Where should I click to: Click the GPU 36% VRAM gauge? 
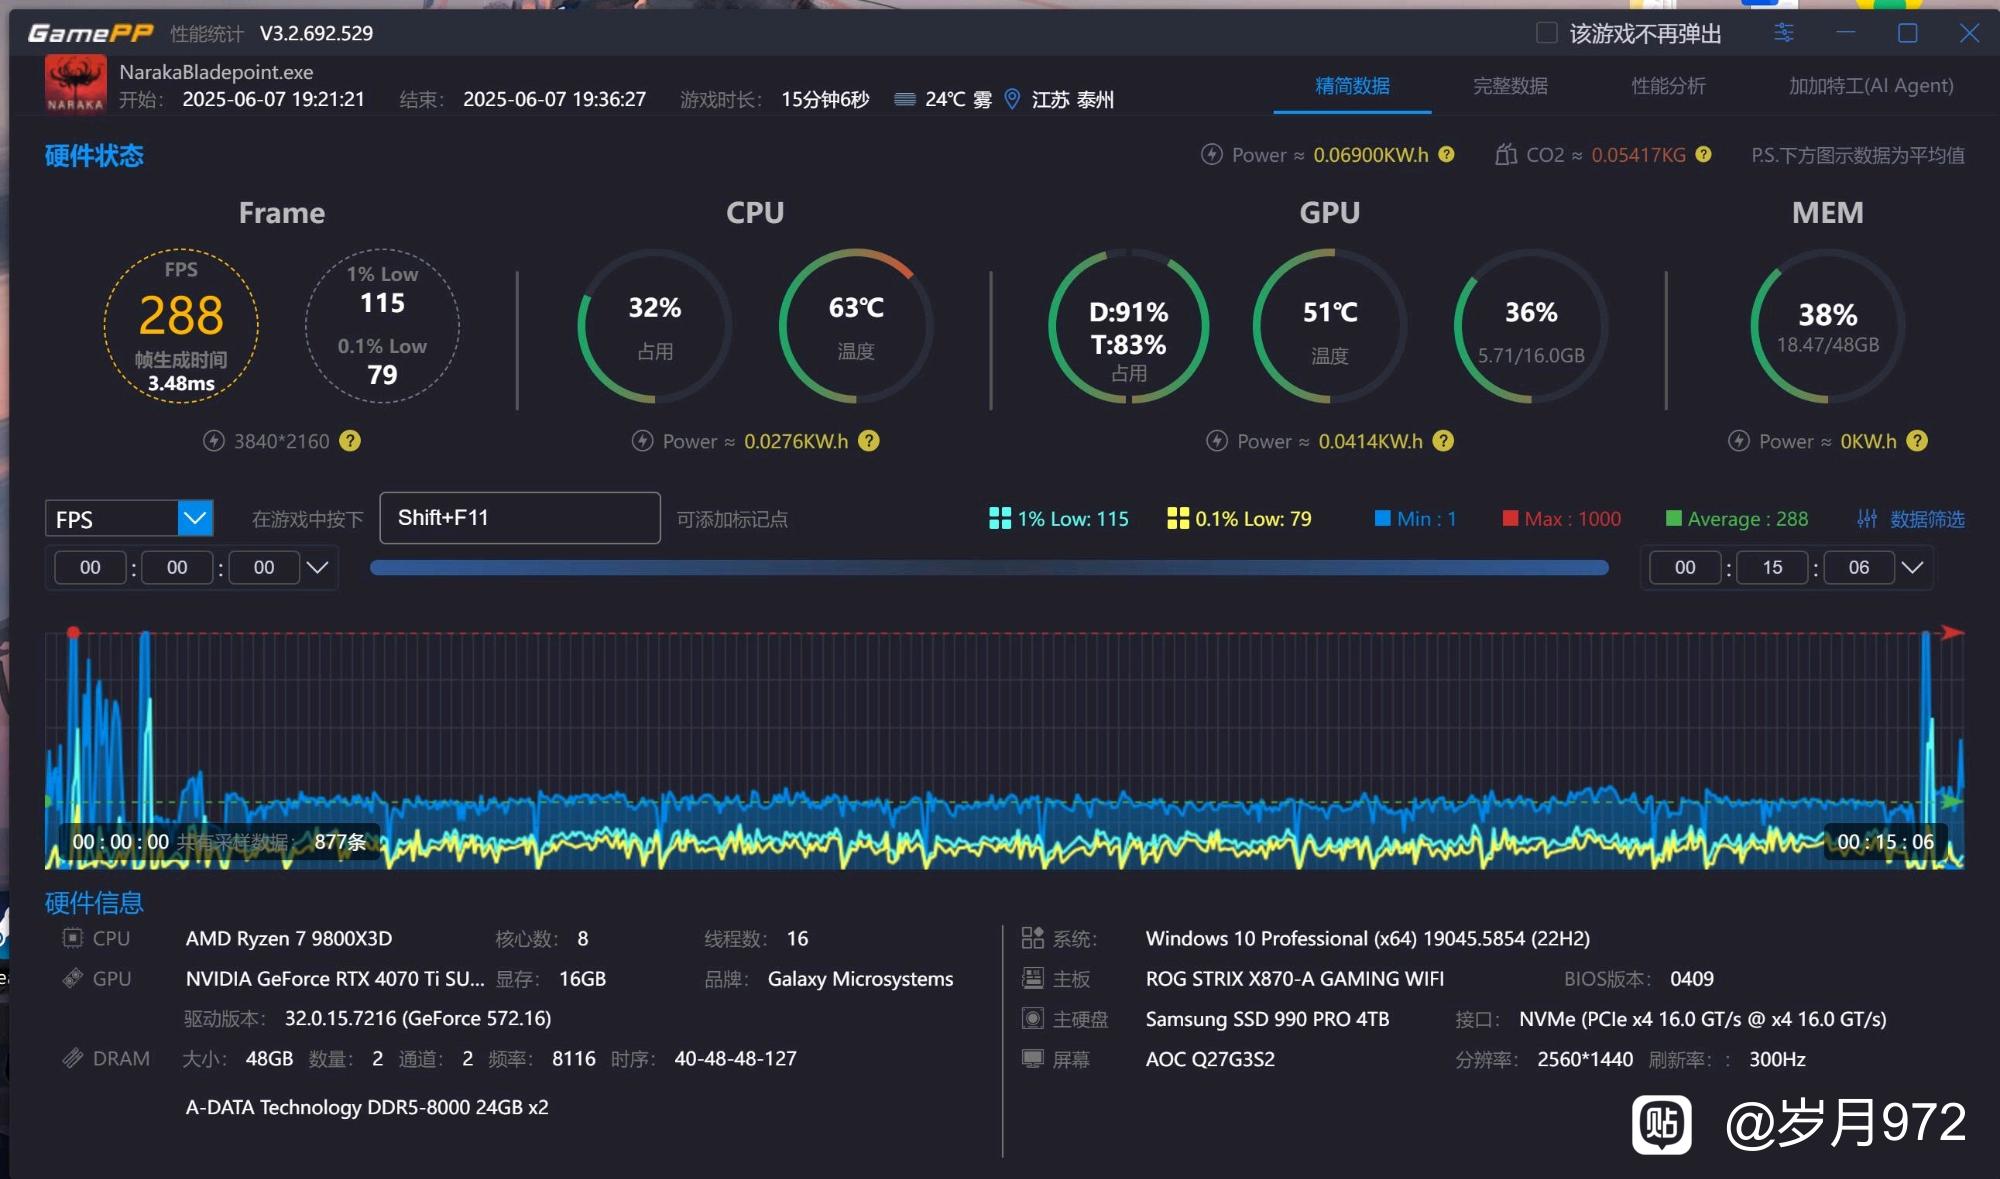click(1531, 326)
